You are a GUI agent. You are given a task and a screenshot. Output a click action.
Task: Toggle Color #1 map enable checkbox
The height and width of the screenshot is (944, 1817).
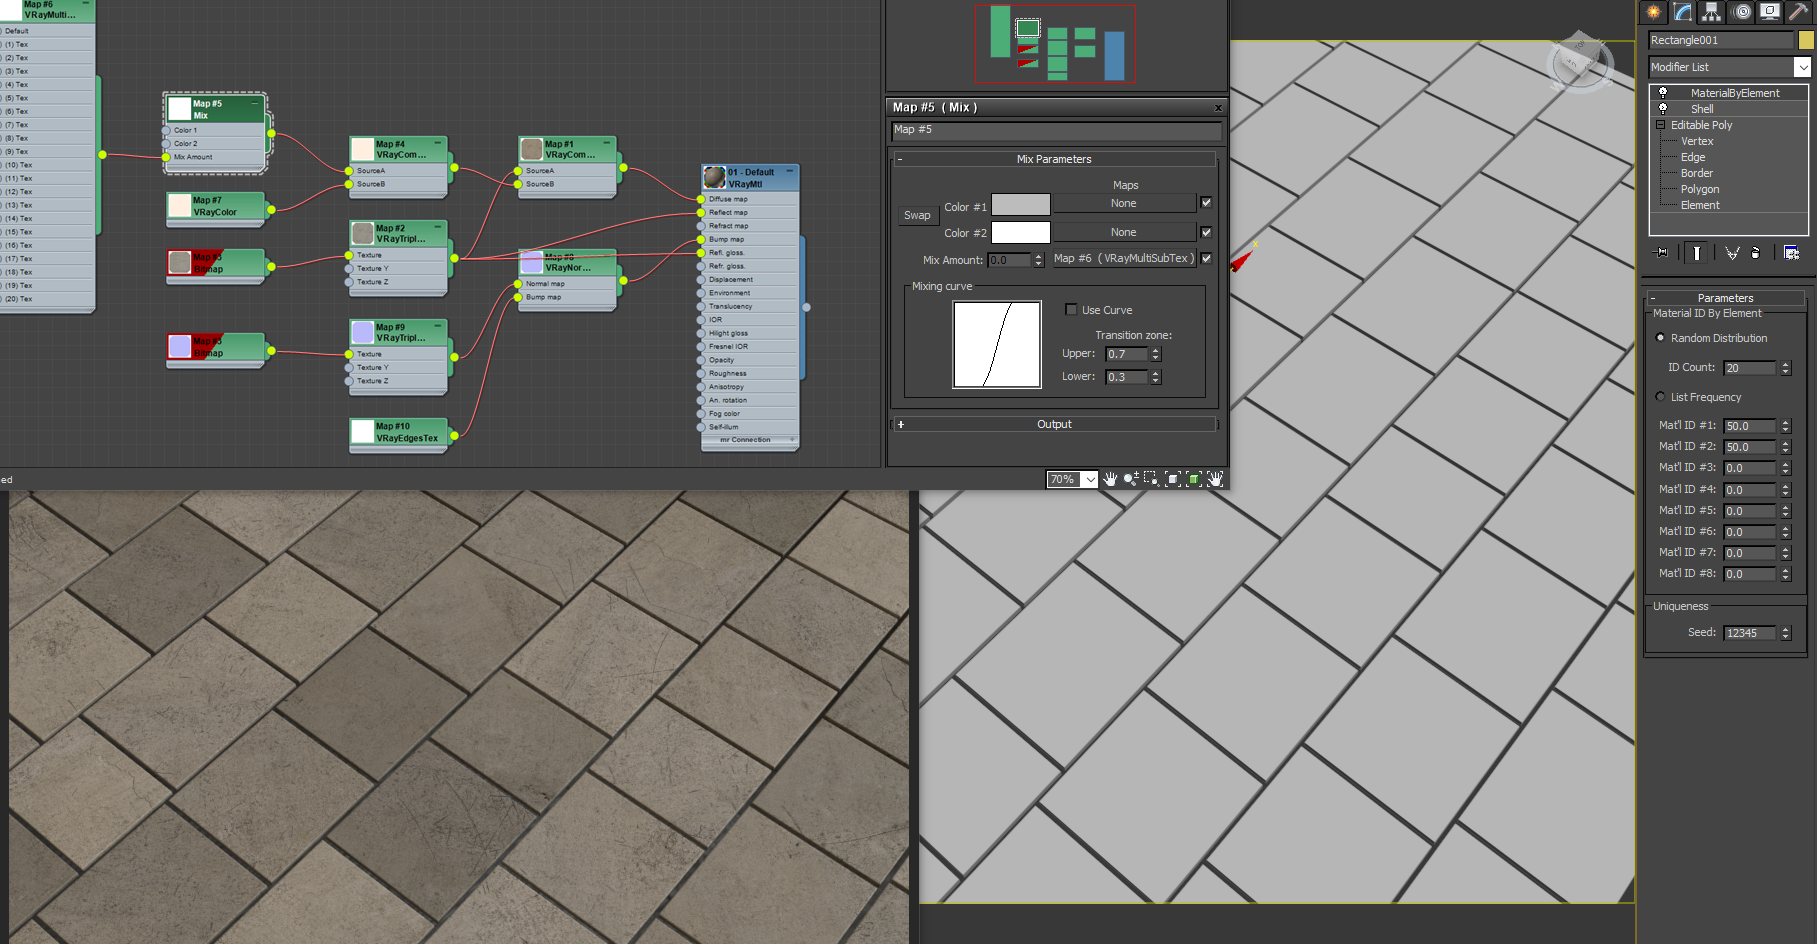(1206, 203)
